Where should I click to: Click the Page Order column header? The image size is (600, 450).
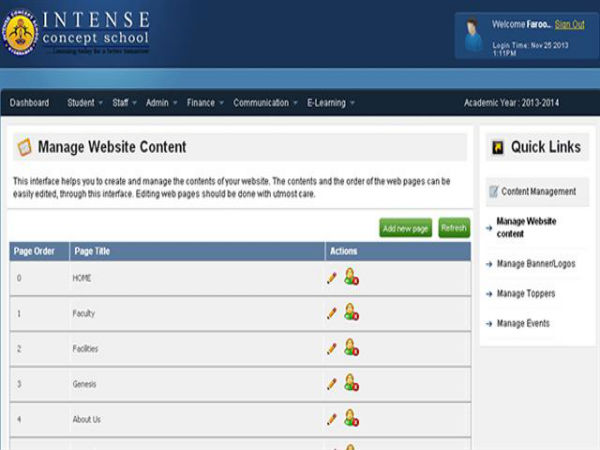[39, 251]
